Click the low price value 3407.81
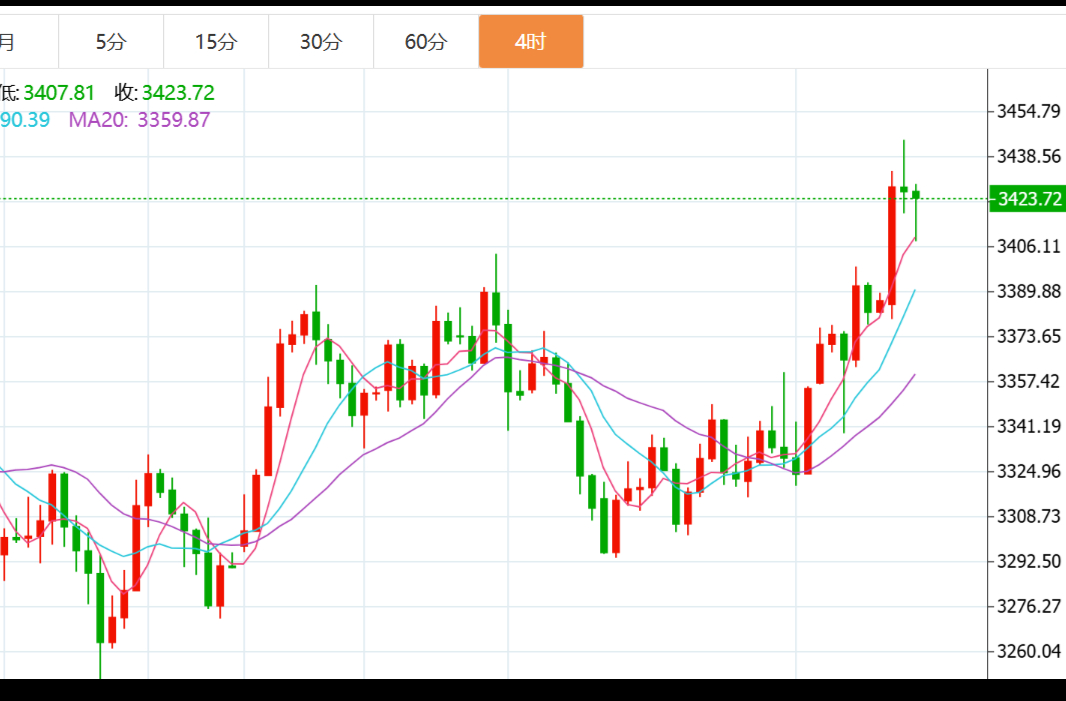1066x701 pixels. pos(59,92)
